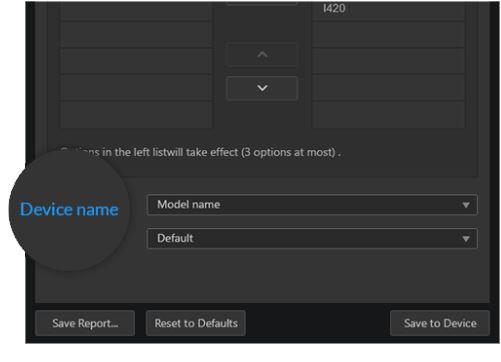Click the Save Report... button
501x362 pixels.
pyautogui.click(x=85, y=323)
